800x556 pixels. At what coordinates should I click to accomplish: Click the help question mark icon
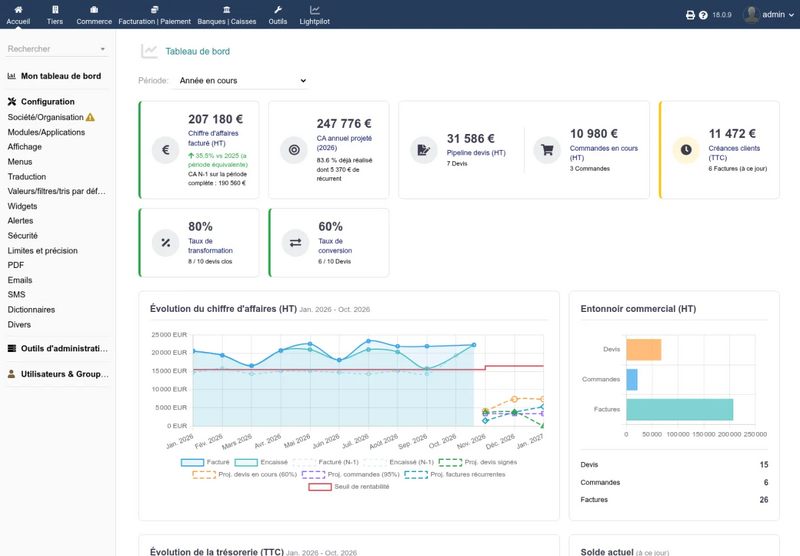tap(703, 15)
